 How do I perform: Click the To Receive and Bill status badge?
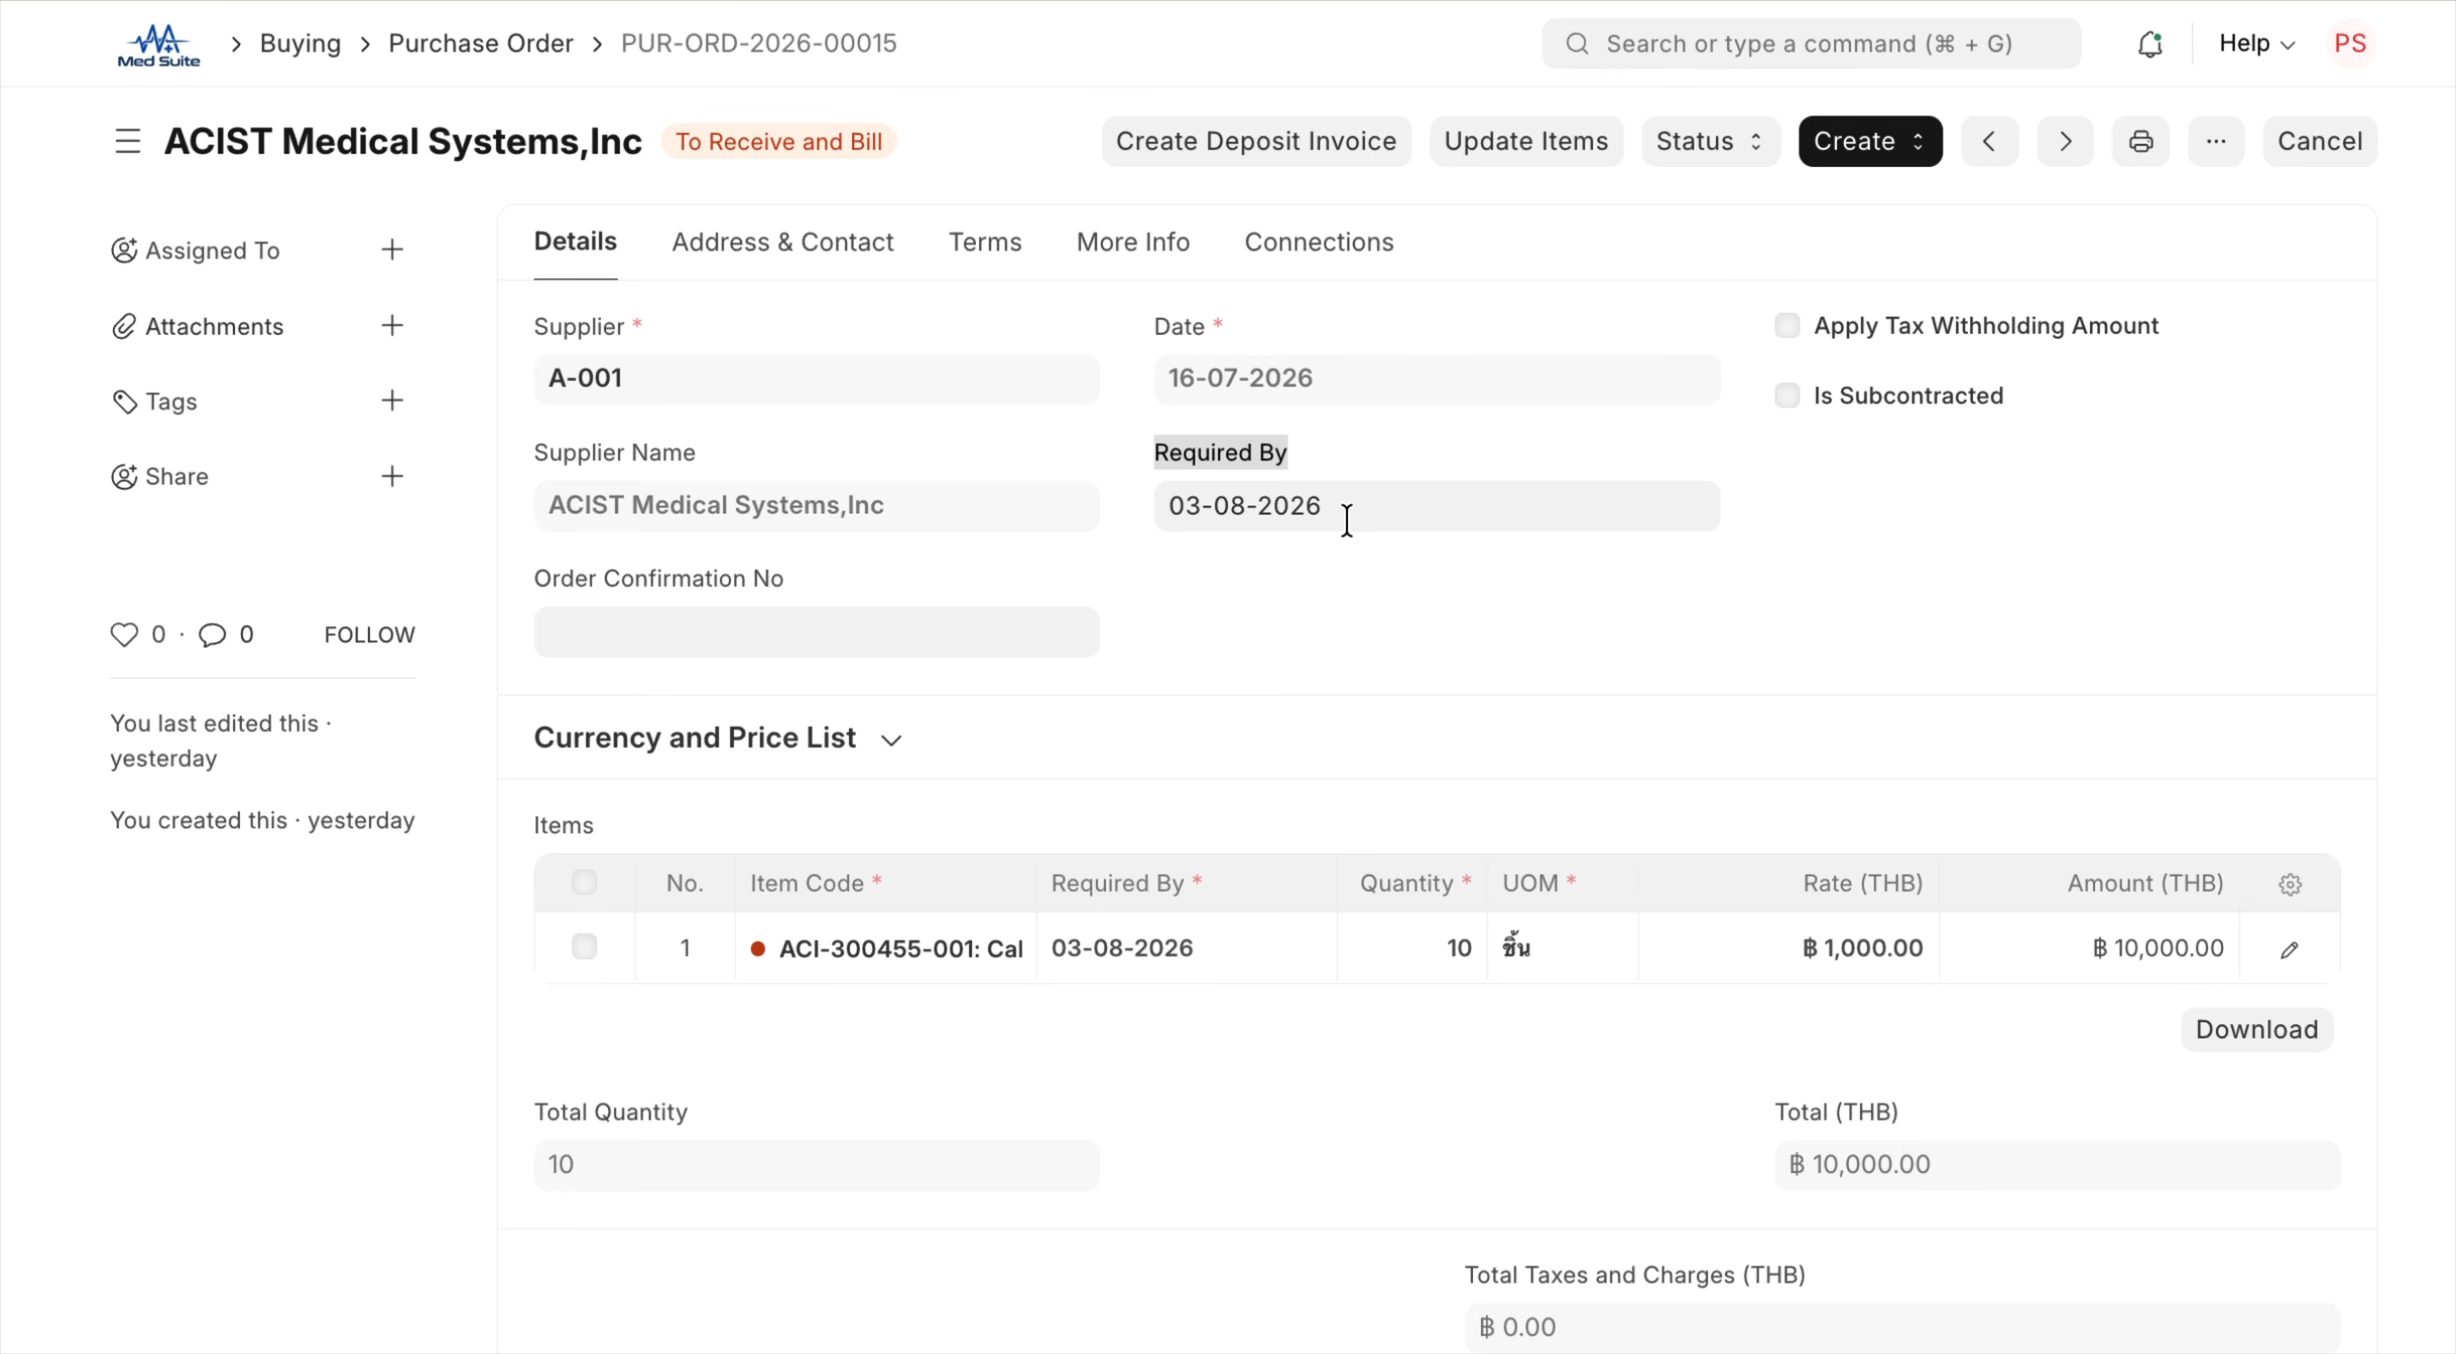point(779,142)
